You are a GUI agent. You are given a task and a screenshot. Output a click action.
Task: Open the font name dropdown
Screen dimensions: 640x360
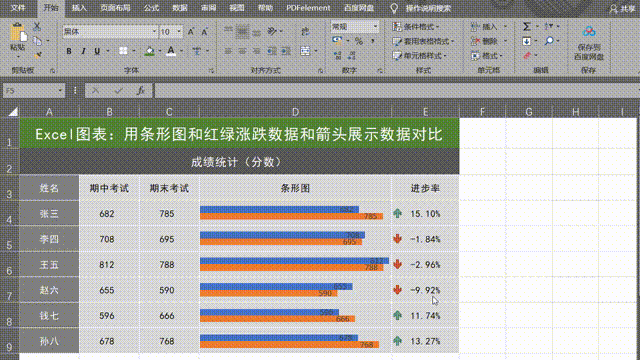[x=154, y=31]
